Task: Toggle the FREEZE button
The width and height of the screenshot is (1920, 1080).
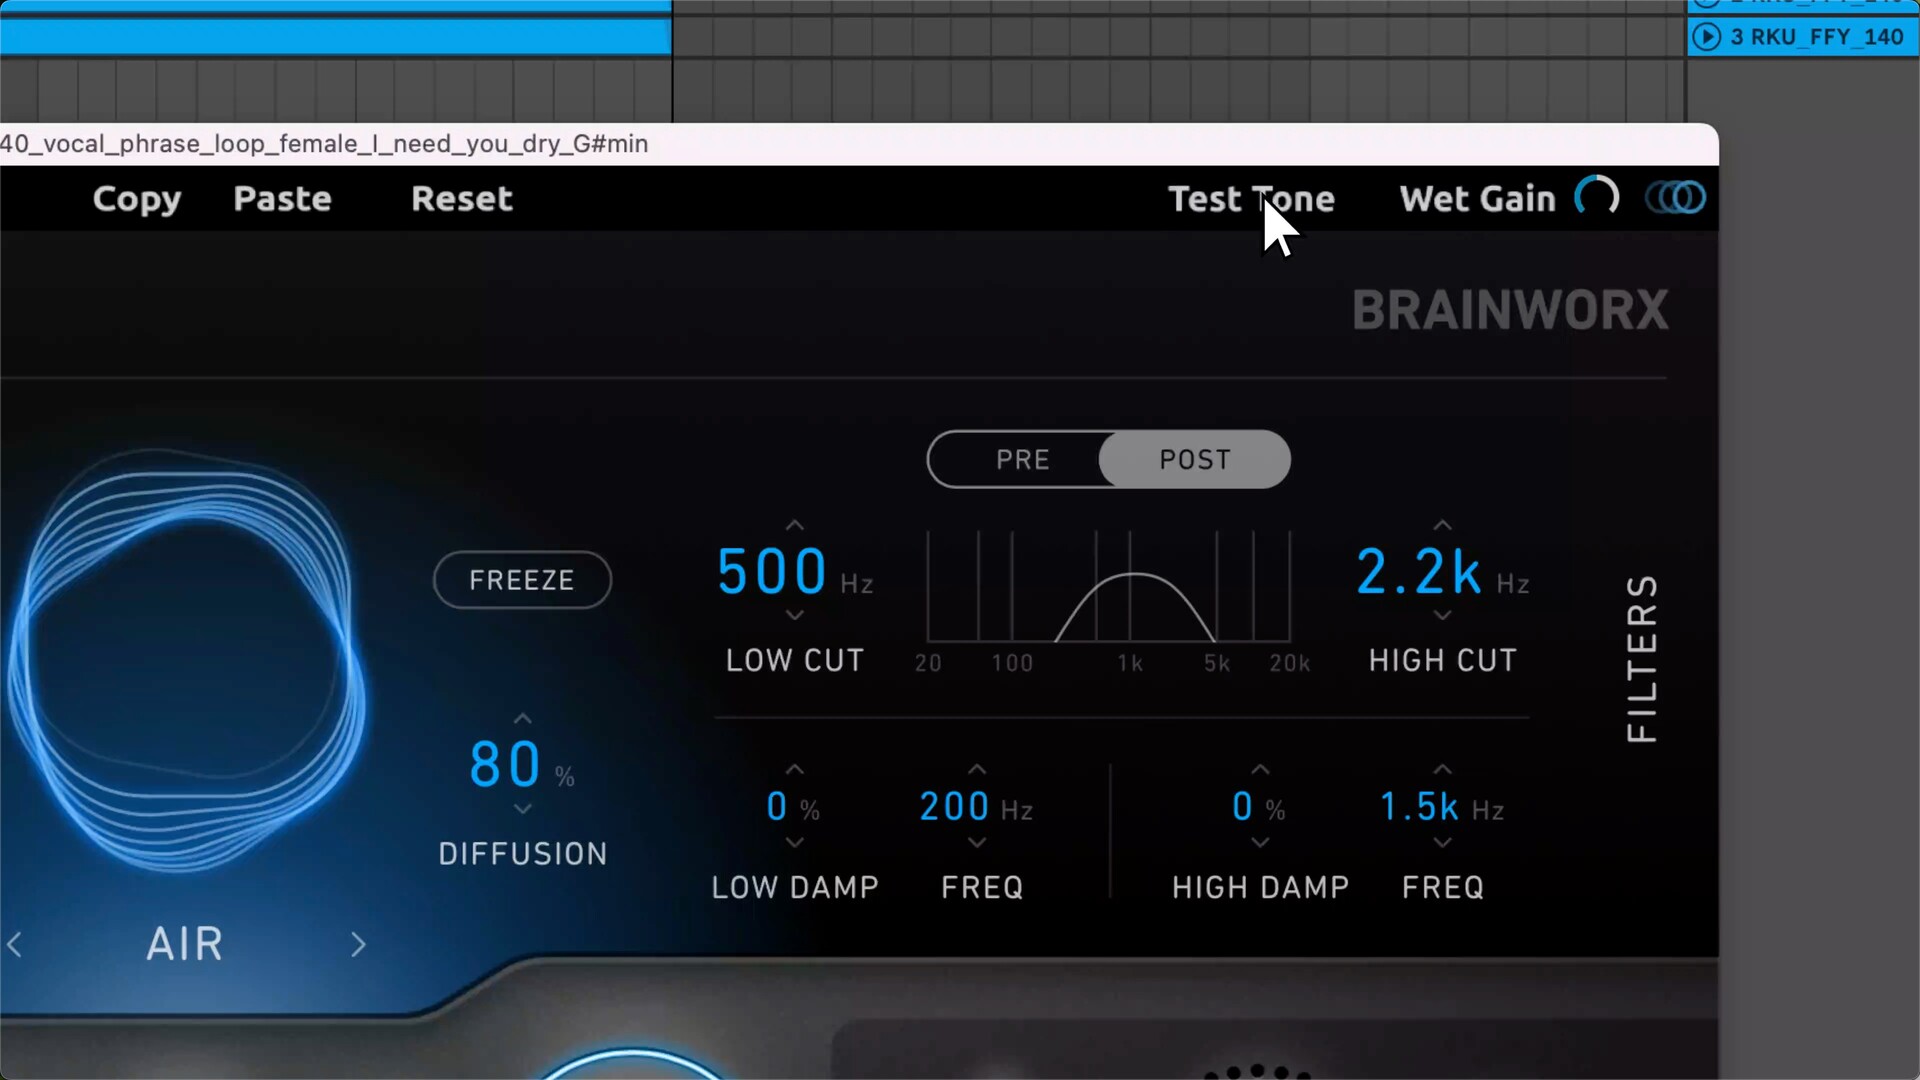Action: (x=522, y=580)
